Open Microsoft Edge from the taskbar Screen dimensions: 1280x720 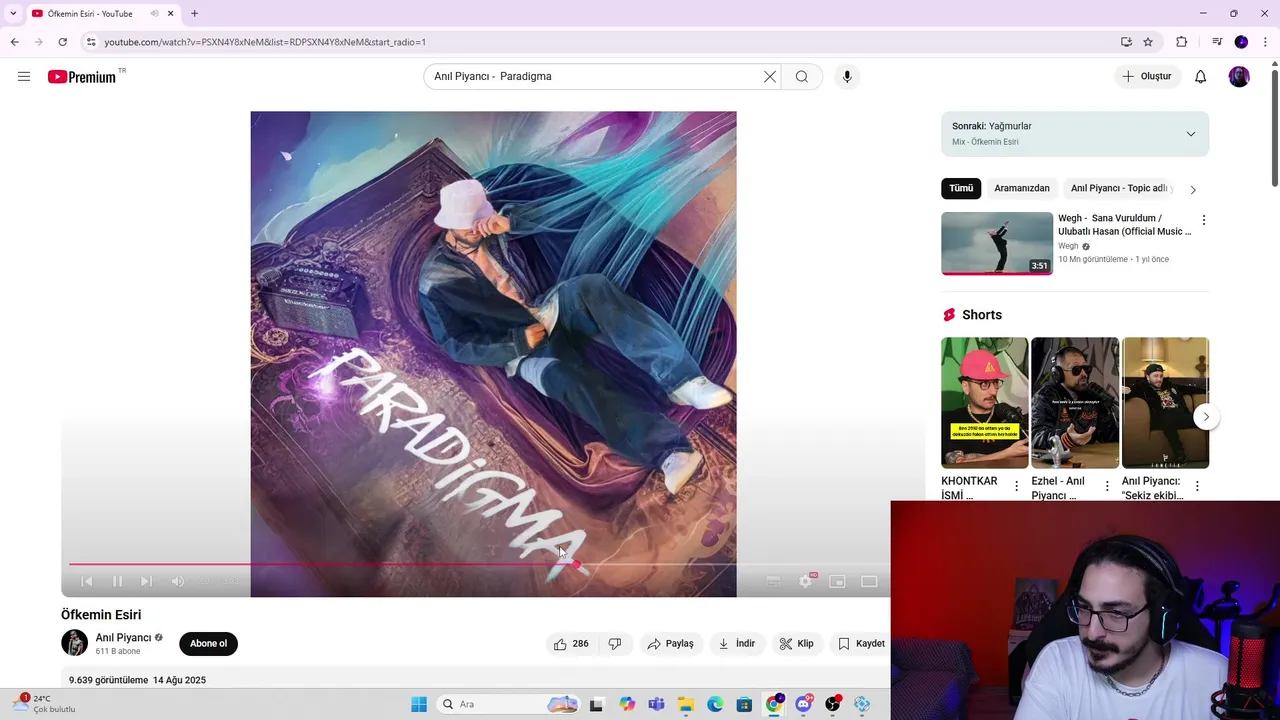click(x=715, y=704)
